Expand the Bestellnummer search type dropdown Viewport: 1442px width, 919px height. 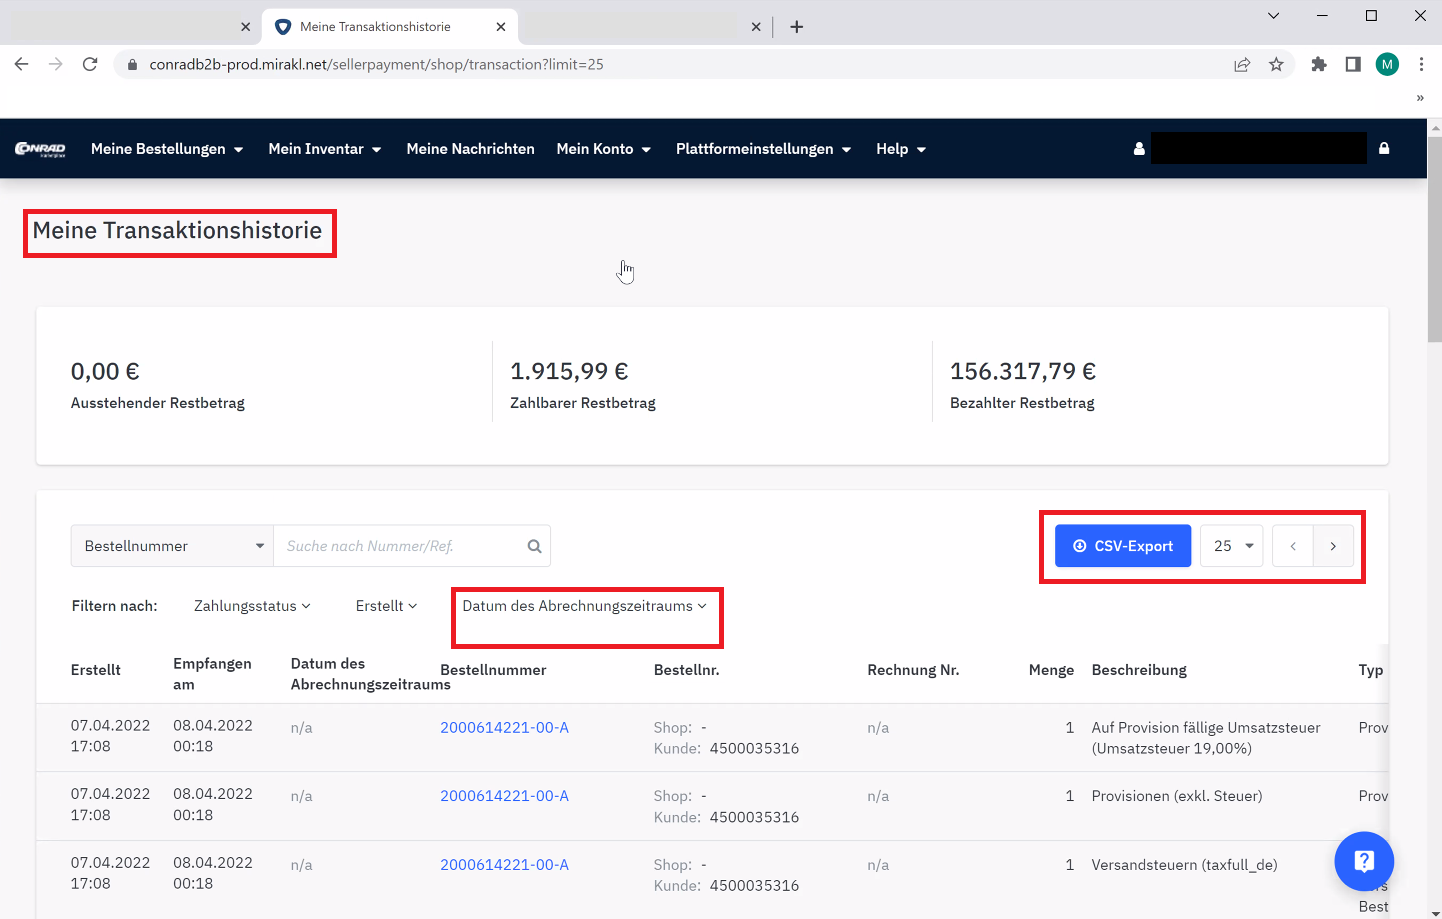[172, 546]
